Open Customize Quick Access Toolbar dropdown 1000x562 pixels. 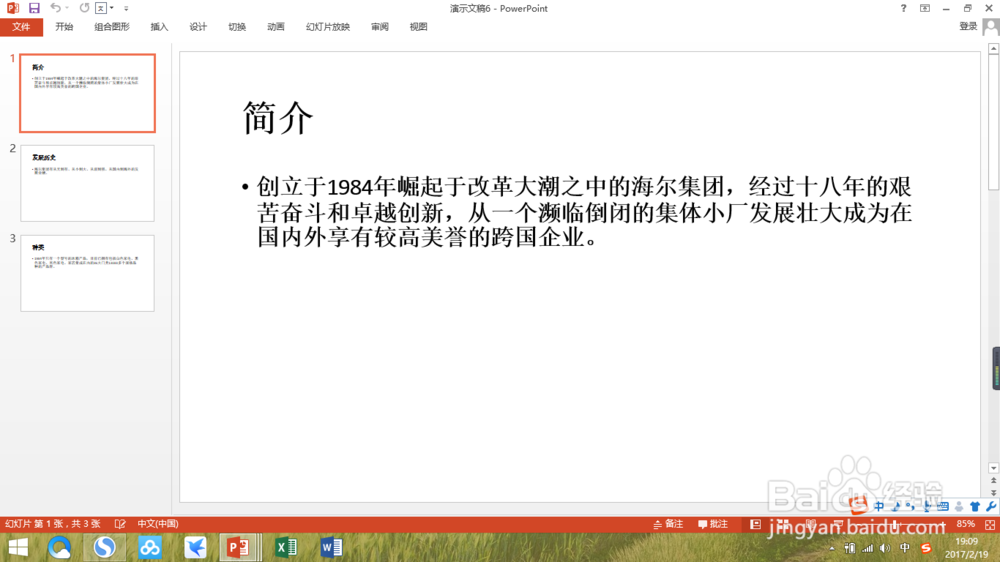pyautogui.click(x=126, y=8)
